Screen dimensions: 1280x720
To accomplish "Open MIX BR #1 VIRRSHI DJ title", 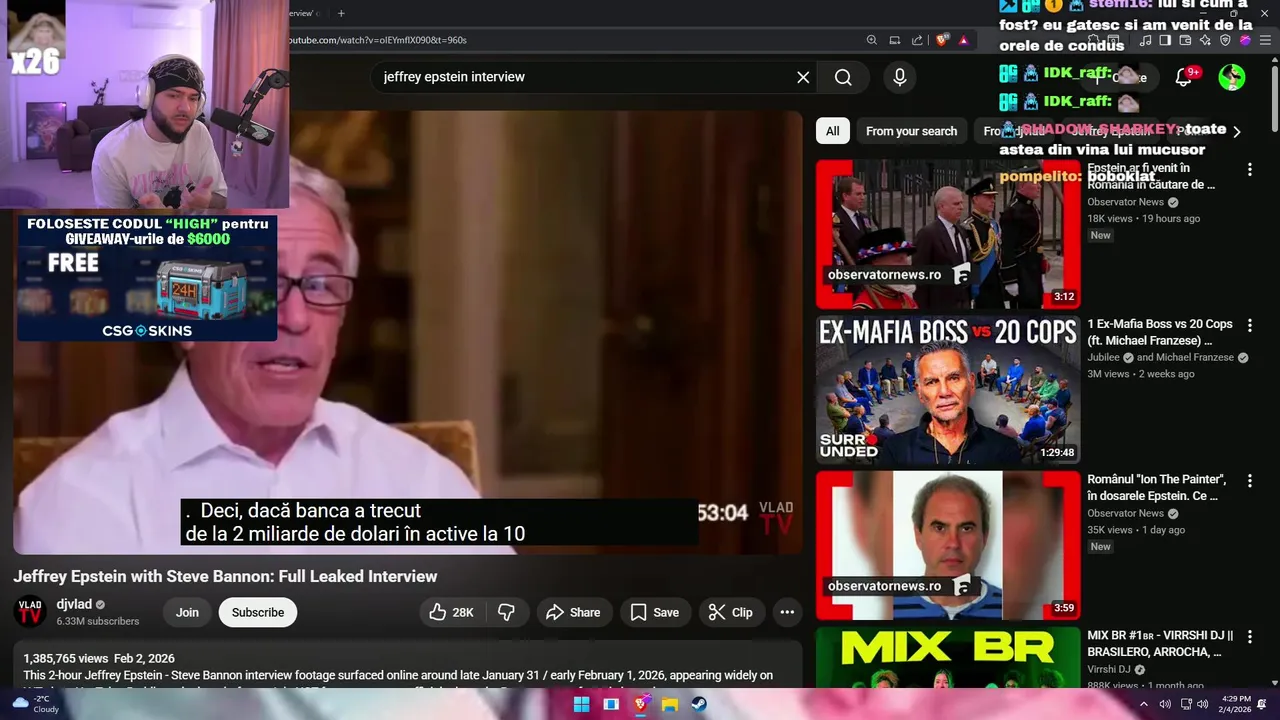I will click(x=1160, y=644).
